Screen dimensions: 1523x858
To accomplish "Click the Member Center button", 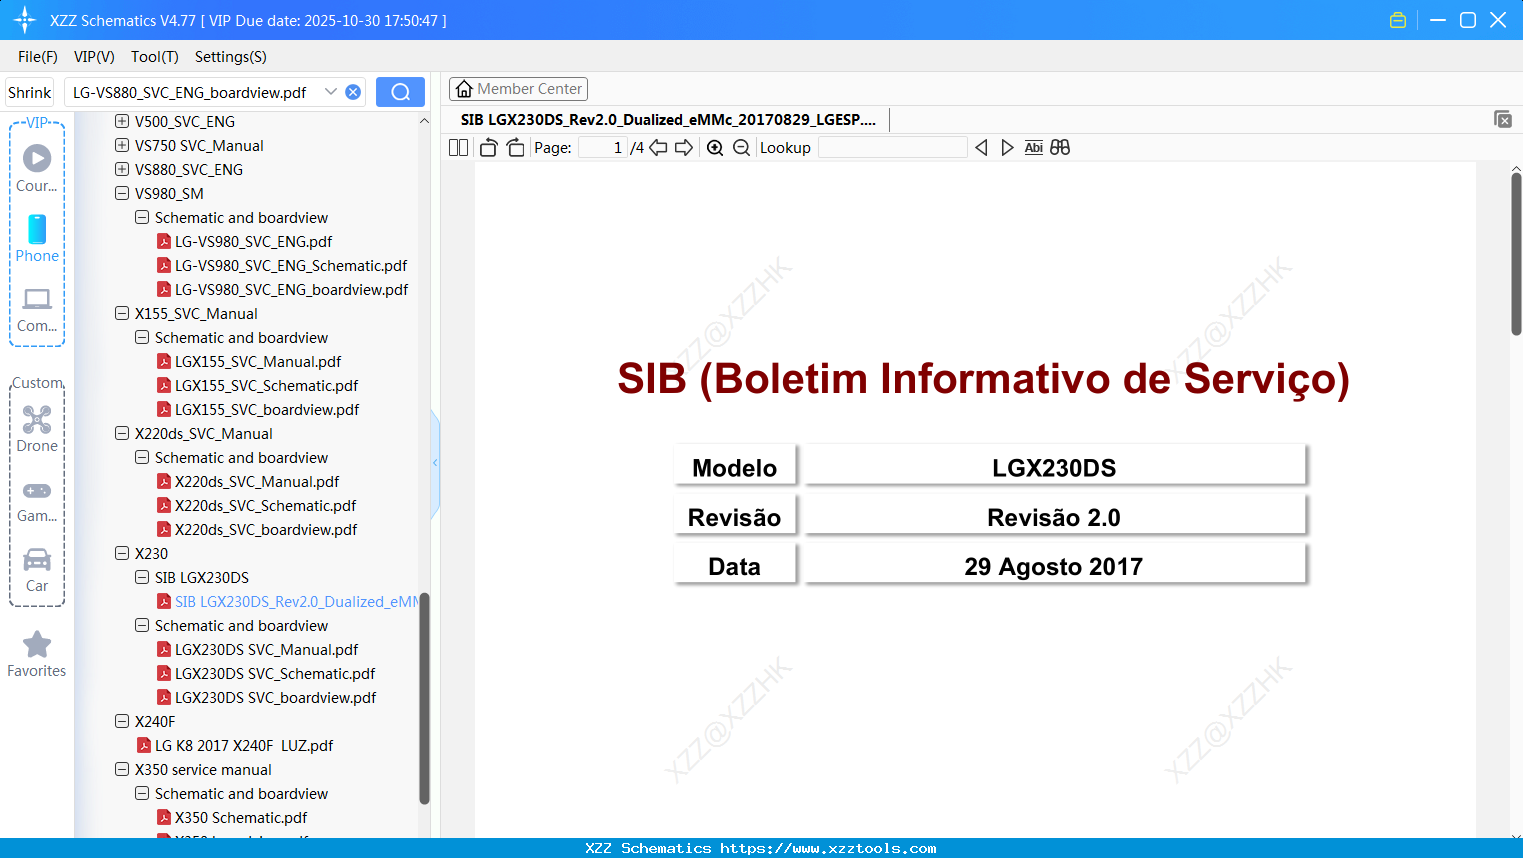I will click(518, 89).
